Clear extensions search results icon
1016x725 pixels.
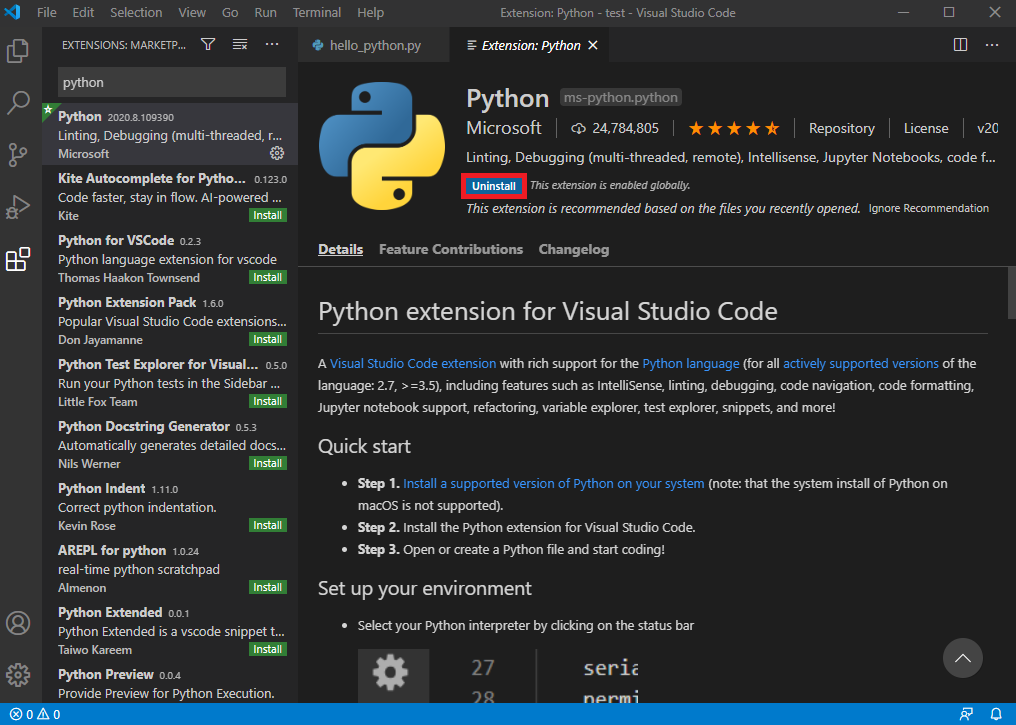(x=240, y=45)
